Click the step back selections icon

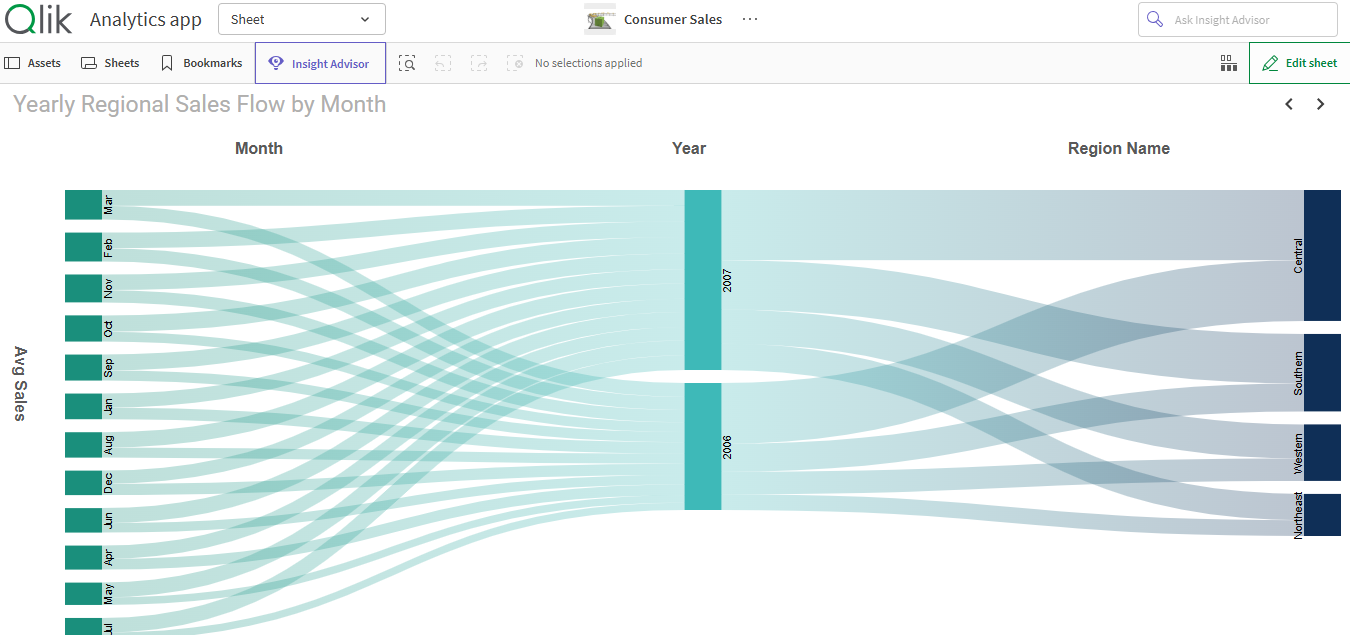443,62
